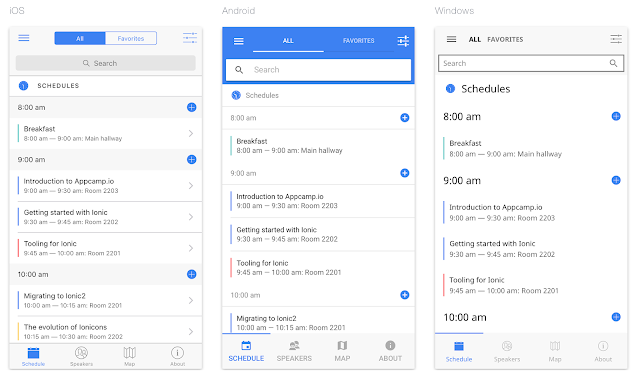Focus the Search box in the Windows panel

click(531, 63)
